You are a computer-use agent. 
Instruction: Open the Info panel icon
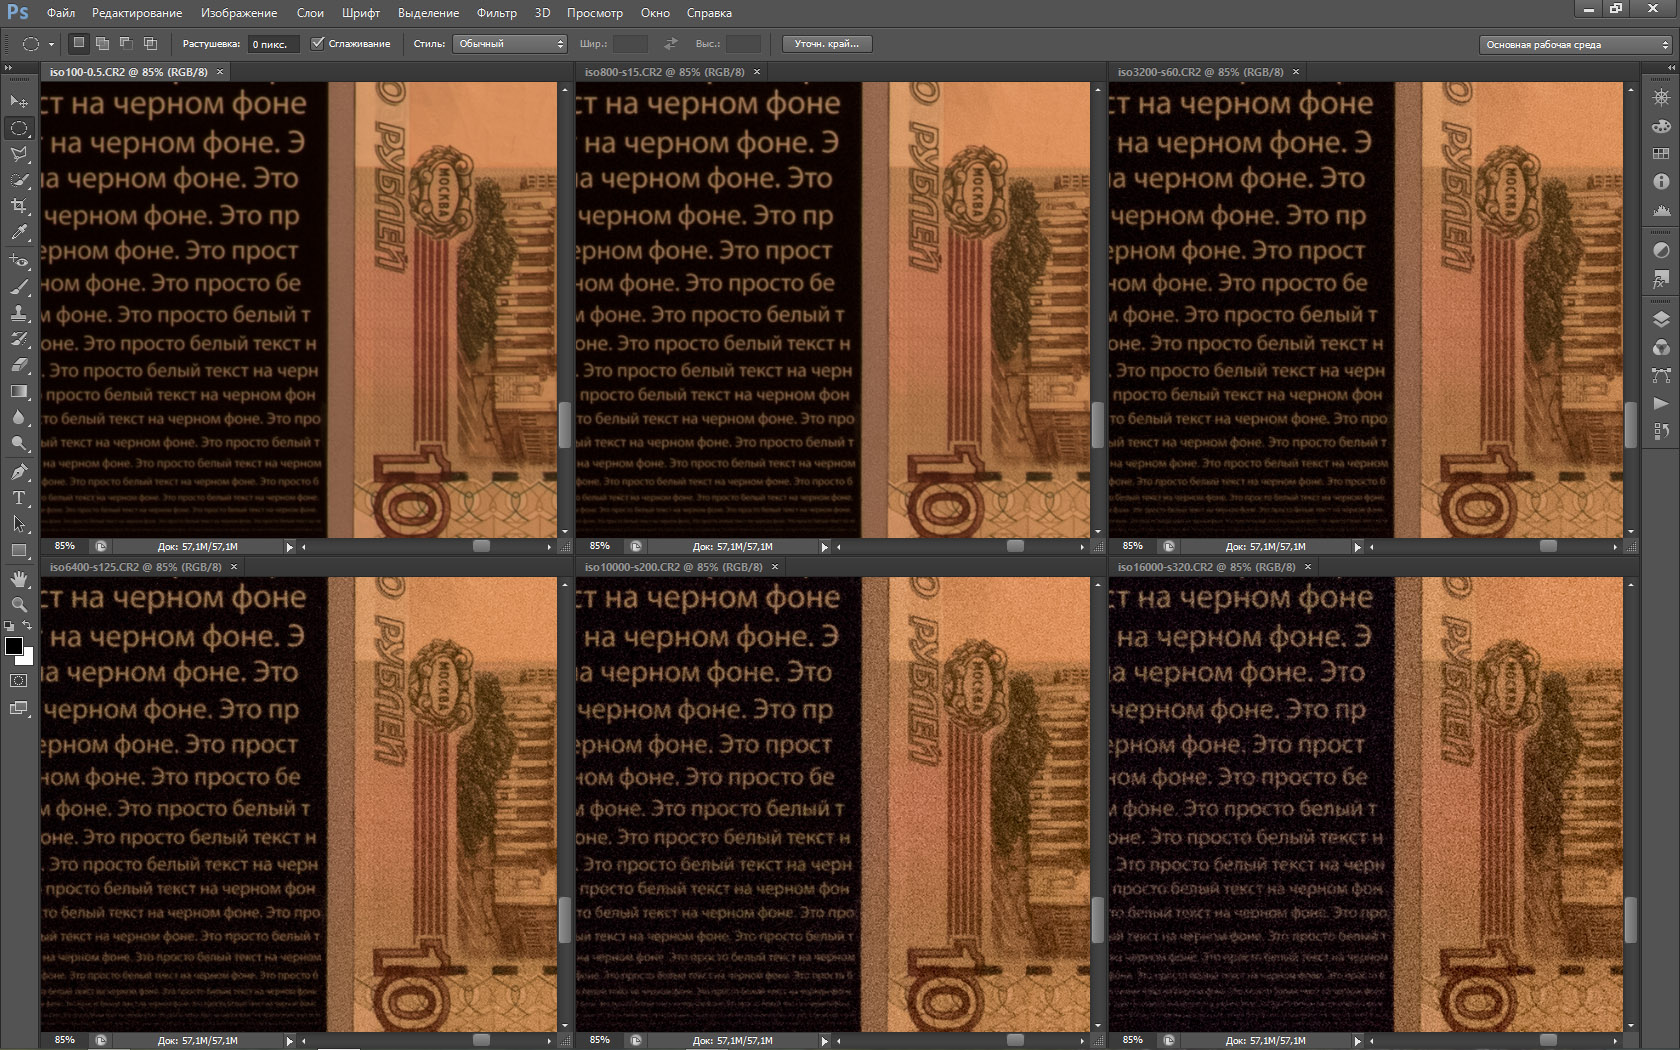(1661, 182)
